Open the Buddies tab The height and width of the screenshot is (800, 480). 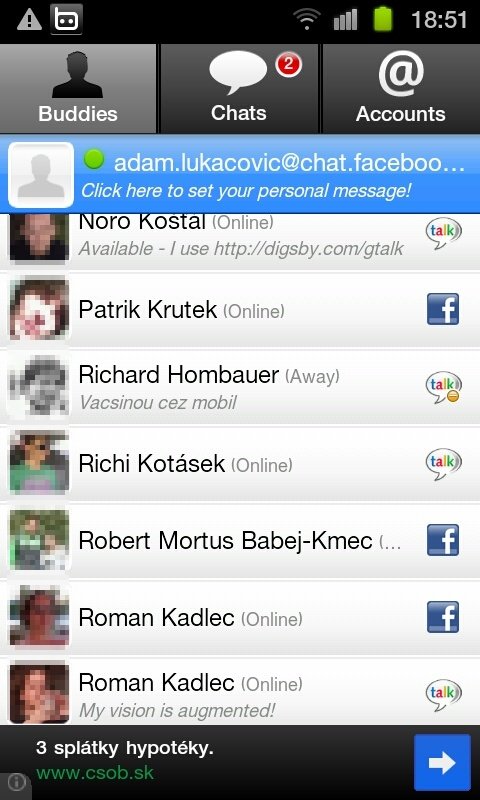[78, 88]
